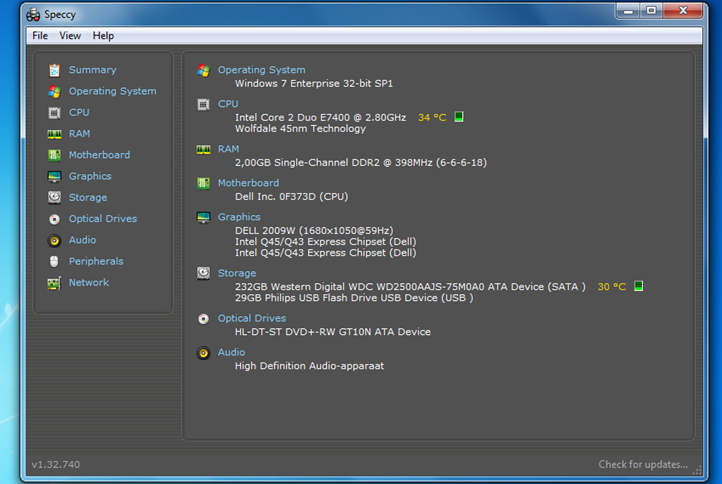722x484 pixels.
Task: Go to Graphics section in sidebar
Action: coord(90,176)
